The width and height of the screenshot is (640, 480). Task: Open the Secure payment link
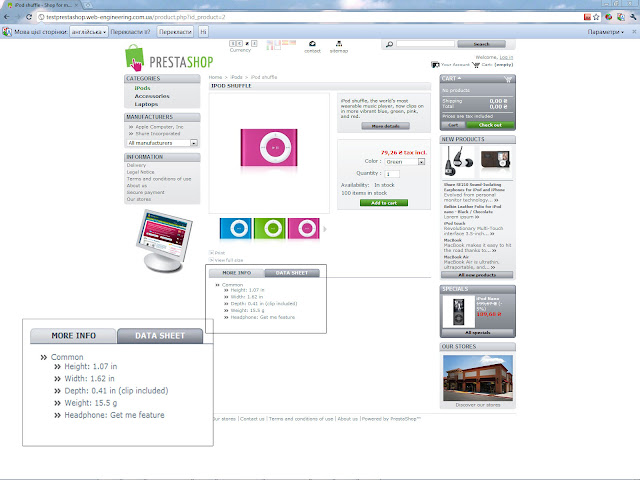point(145,192)
